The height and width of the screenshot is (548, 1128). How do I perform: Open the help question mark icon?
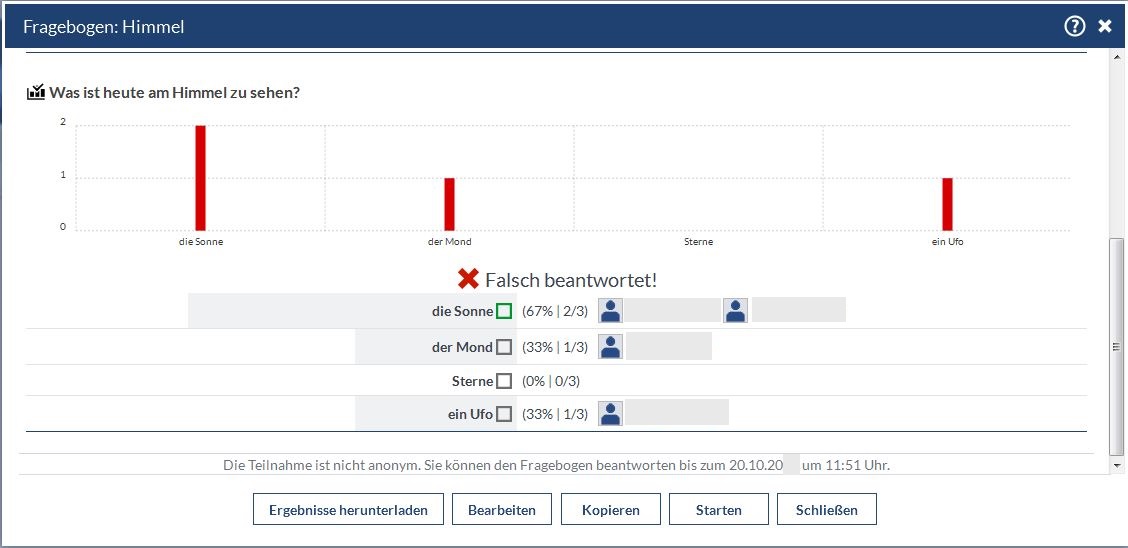(x=1074, y=26)
